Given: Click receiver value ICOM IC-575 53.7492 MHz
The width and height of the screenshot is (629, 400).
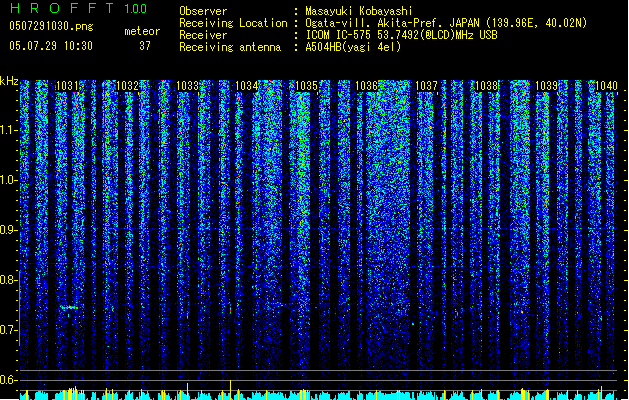Looking at the screenshot, I should [401, 35].
